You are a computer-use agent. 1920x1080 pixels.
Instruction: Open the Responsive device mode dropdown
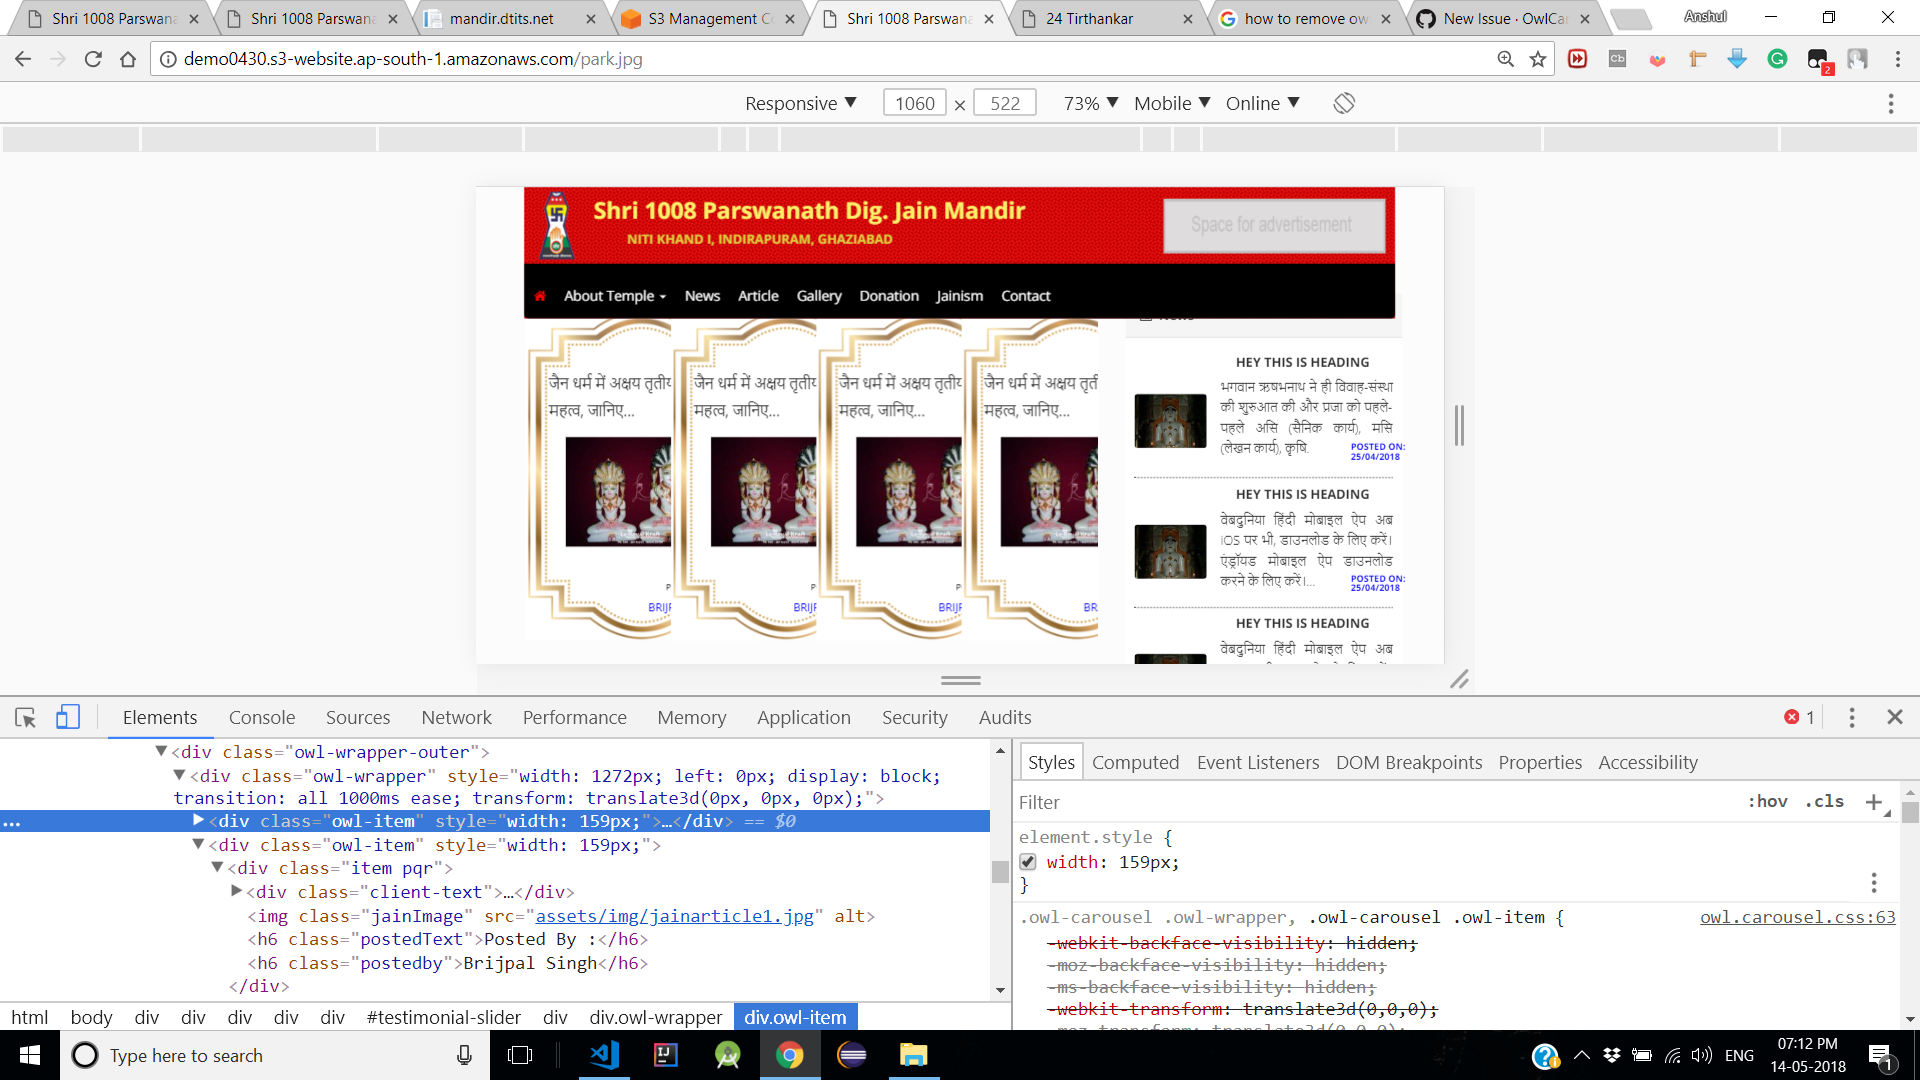pyautogui.click(x=800, y=102)
